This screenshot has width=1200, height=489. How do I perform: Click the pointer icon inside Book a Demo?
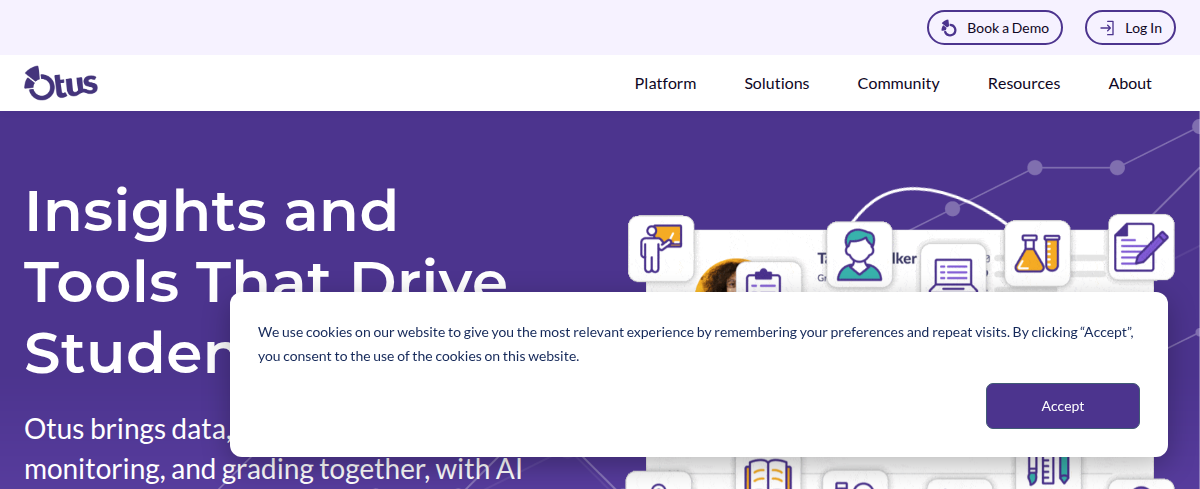pyautogui.click(x=949, y=28)
